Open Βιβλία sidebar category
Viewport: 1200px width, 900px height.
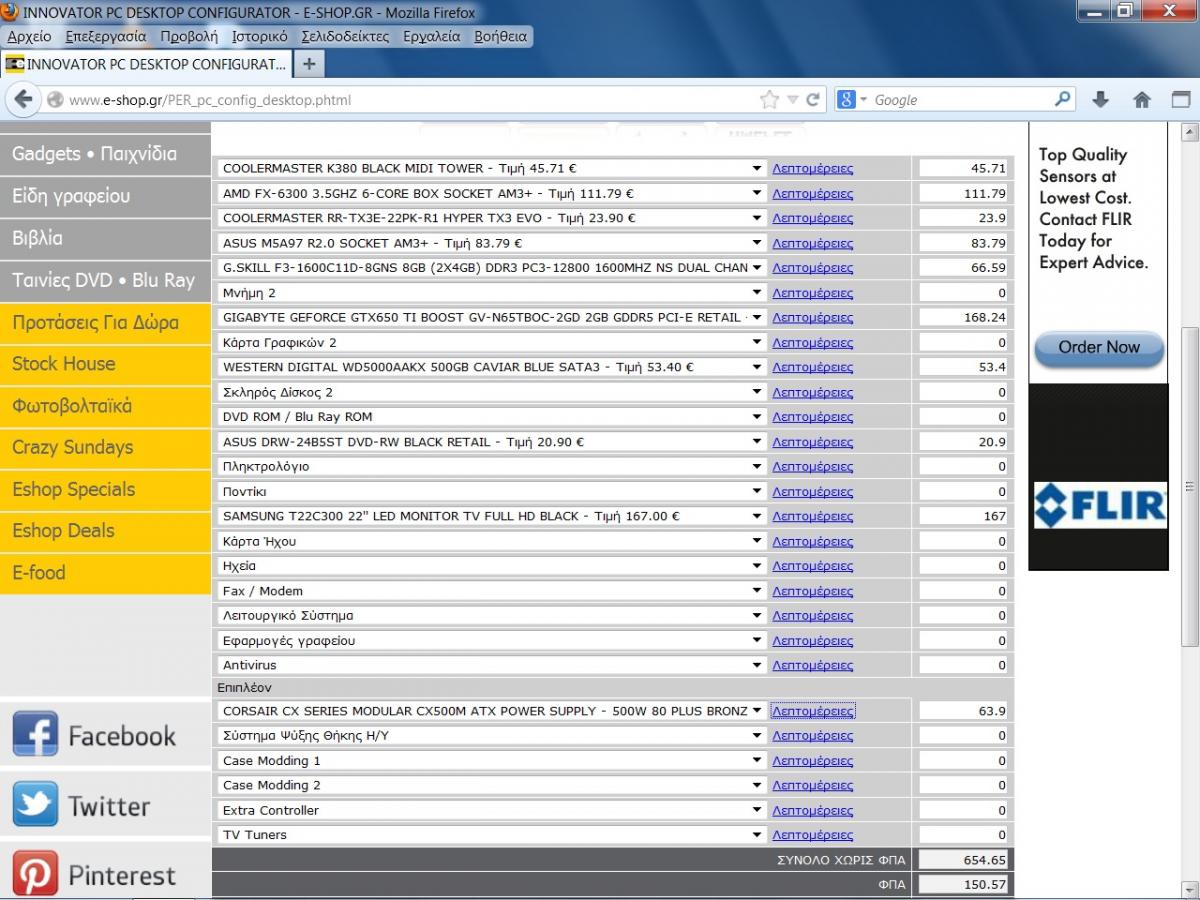tap(105, 238)
